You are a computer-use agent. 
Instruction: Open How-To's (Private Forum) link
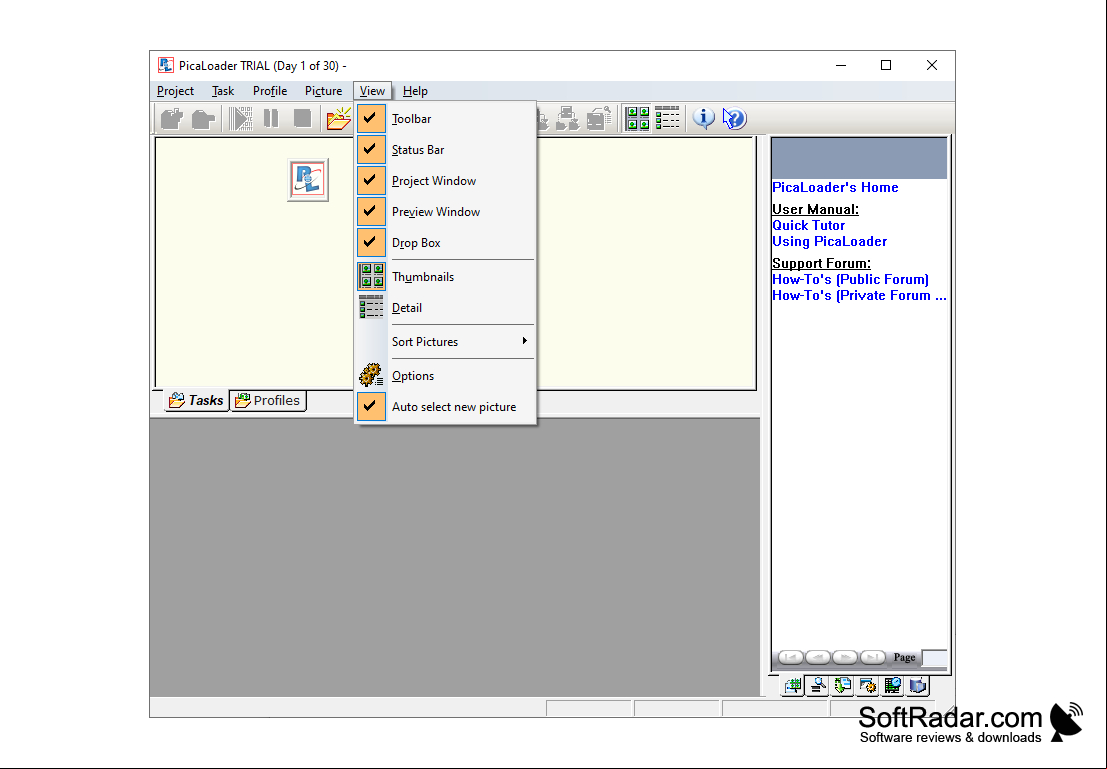pyautogui.click(x=859, y=296)
